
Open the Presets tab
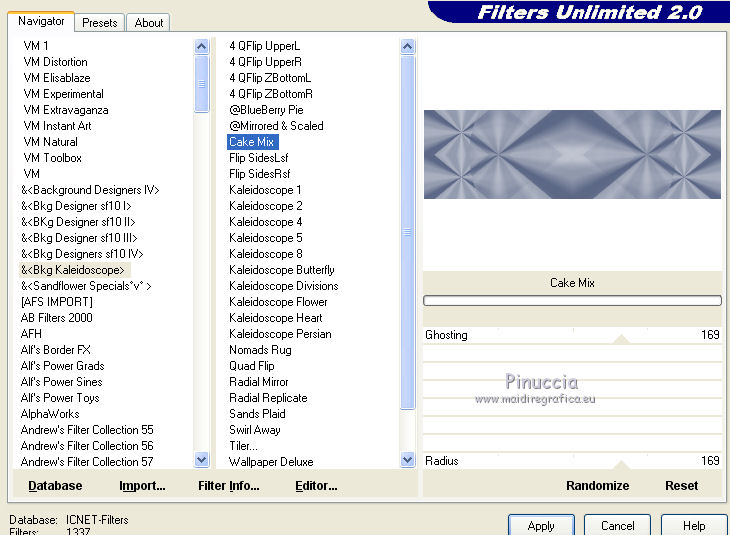pyautogui.click(x=100, y=23)
